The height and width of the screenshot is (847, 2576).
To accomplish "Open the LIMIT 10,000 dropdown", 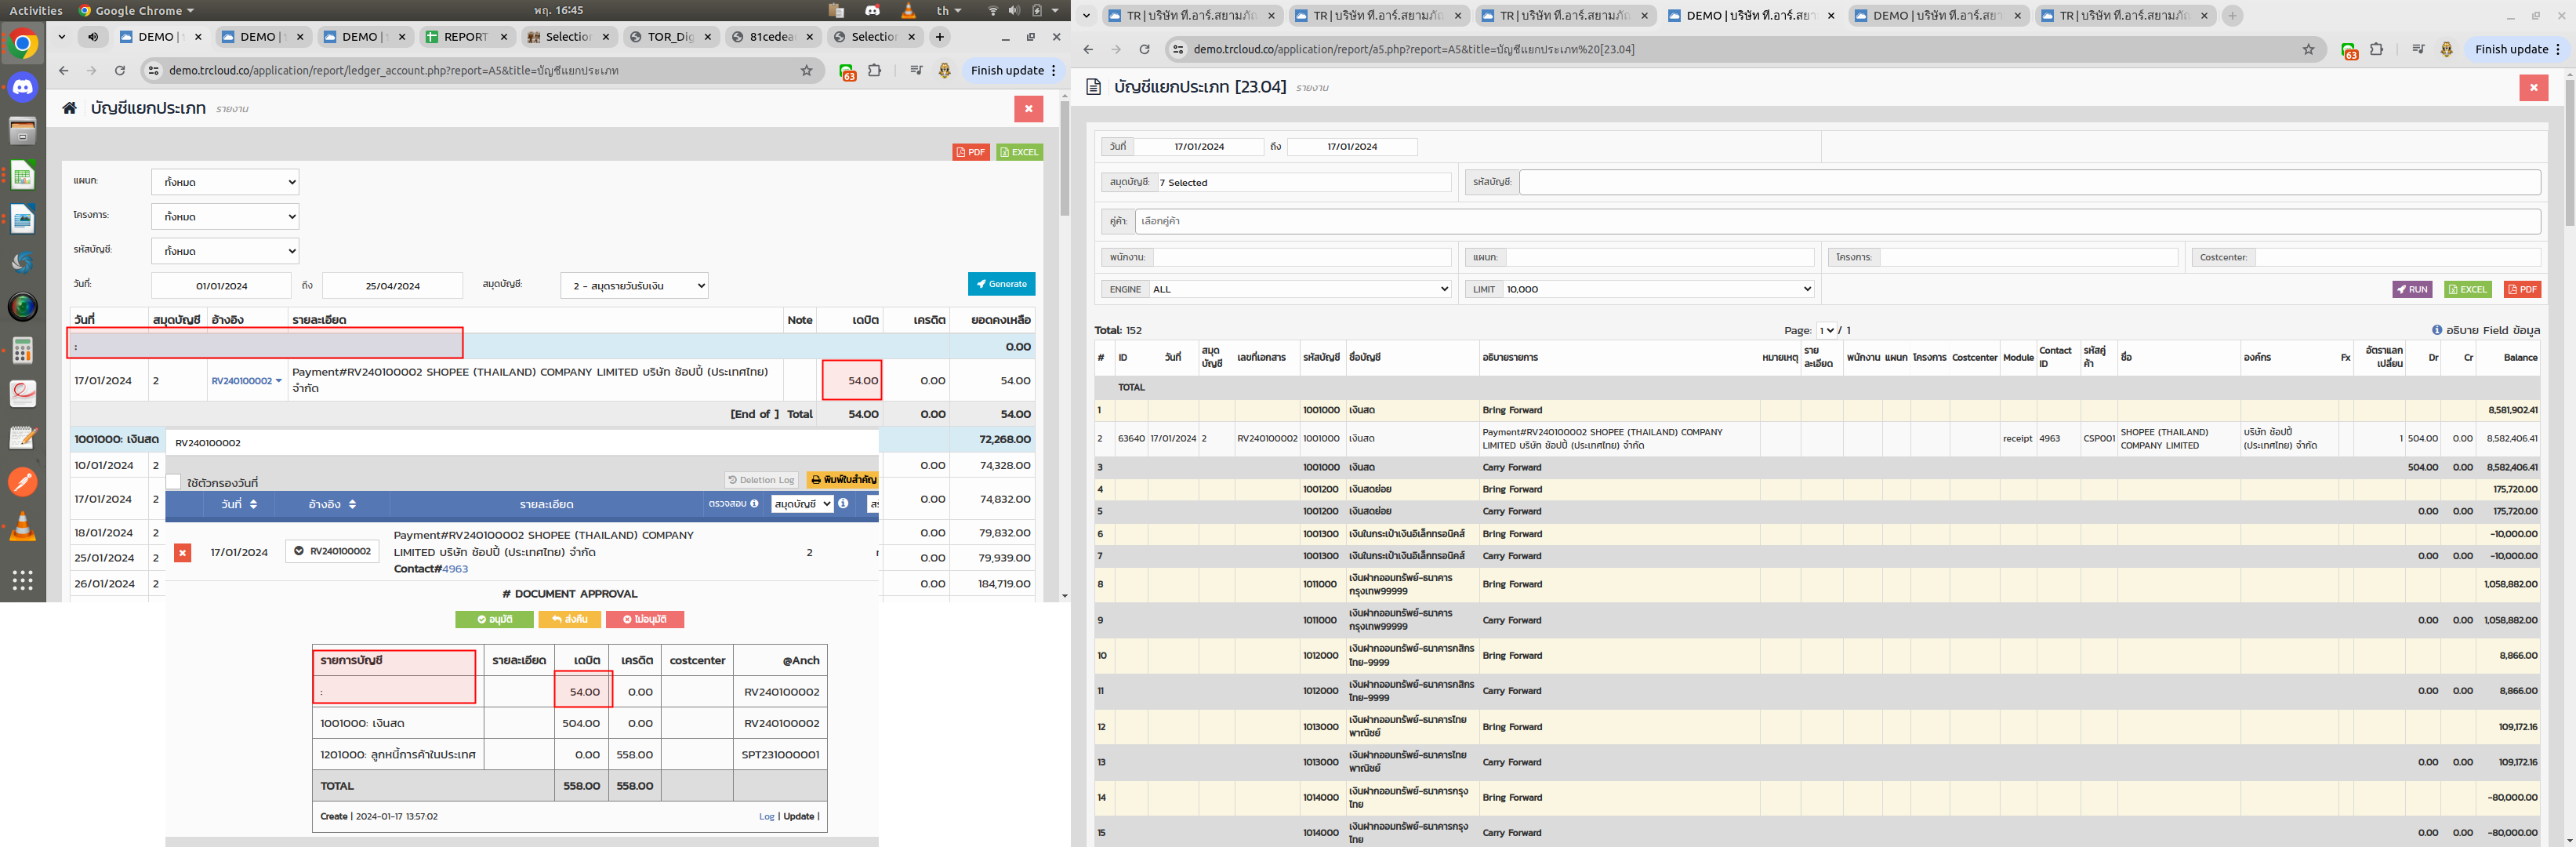I will pyautogui.click(x=1659, y=289).
